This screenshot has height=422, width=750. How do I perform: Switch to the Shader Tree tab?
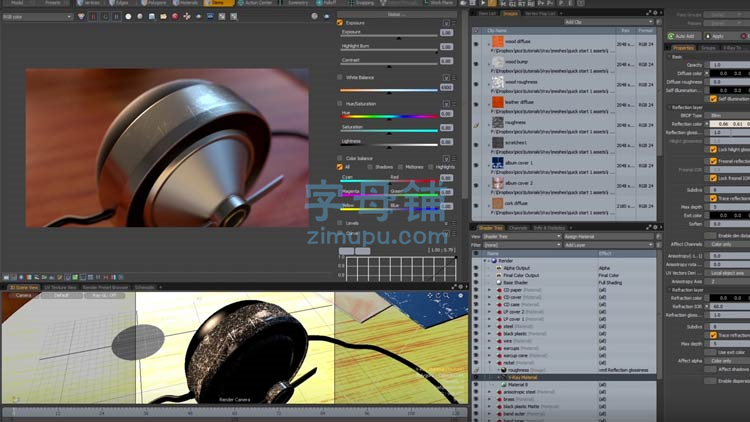click(x=490, y=228)
